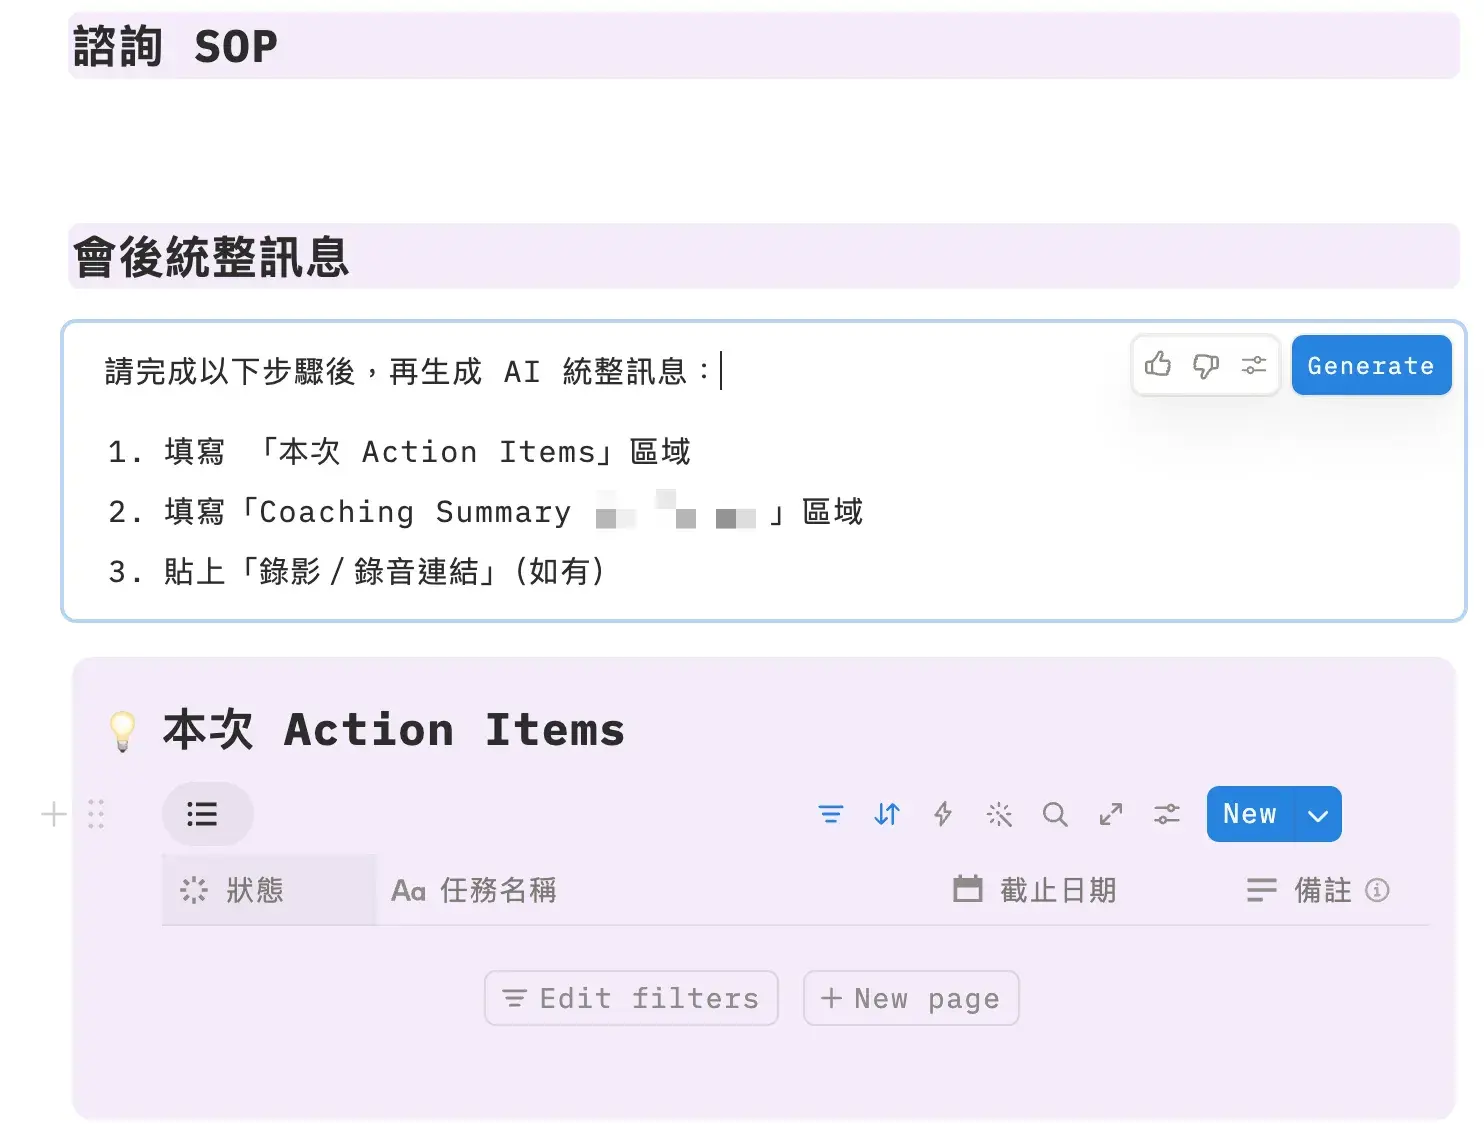Screen dimensions: 1484x1124
Task: Select the 狀態 column header
Action: [x=269, y=890]
